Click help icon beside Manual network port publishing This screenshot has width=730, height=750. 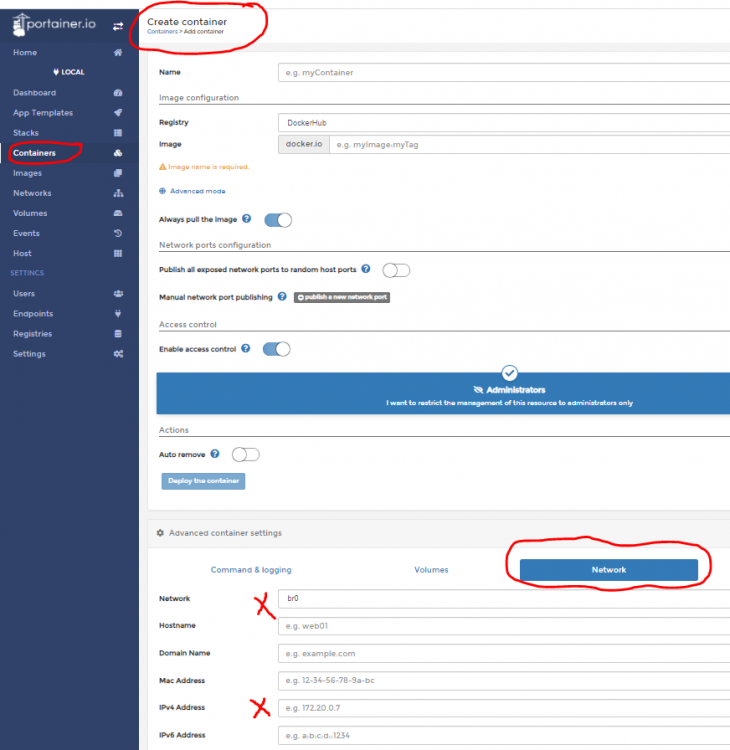[x=282, y=297]
